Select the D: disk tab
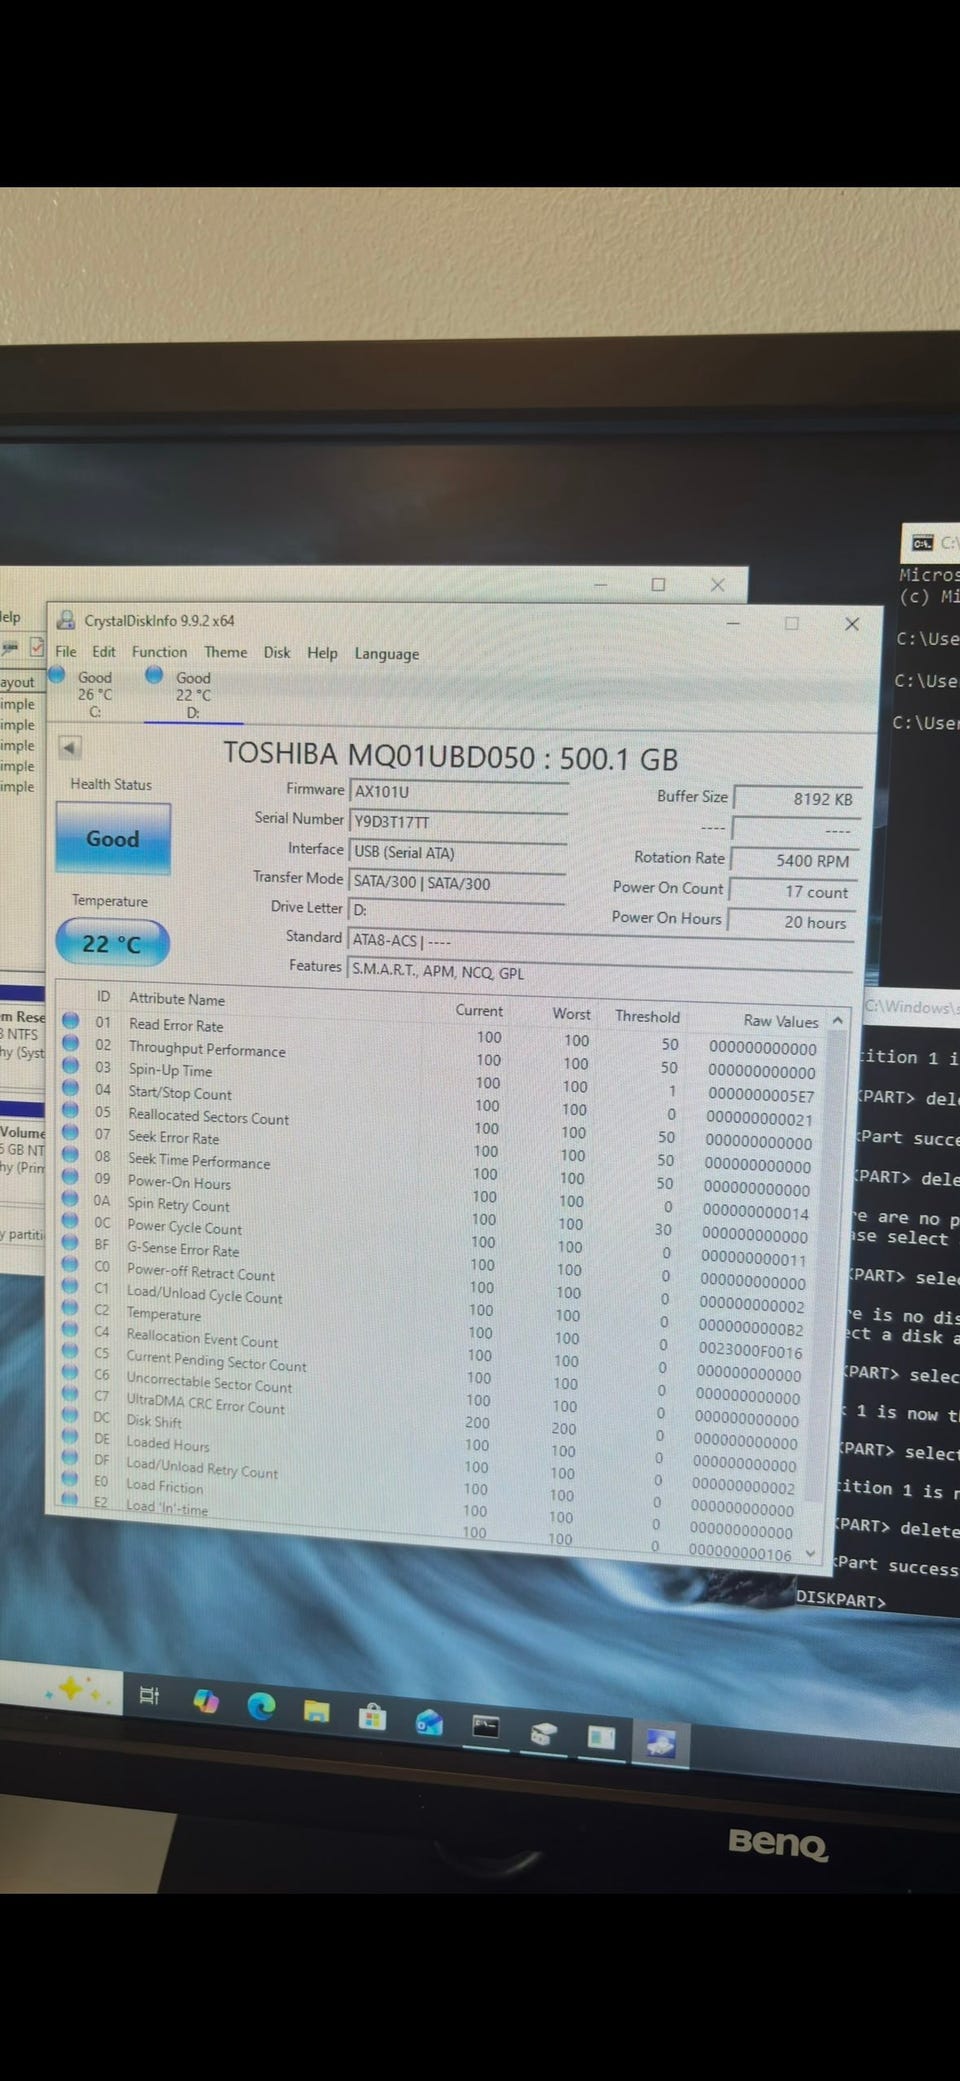Image resolution: width=960 pixels, height=2081 pixels. pos(193,695)
